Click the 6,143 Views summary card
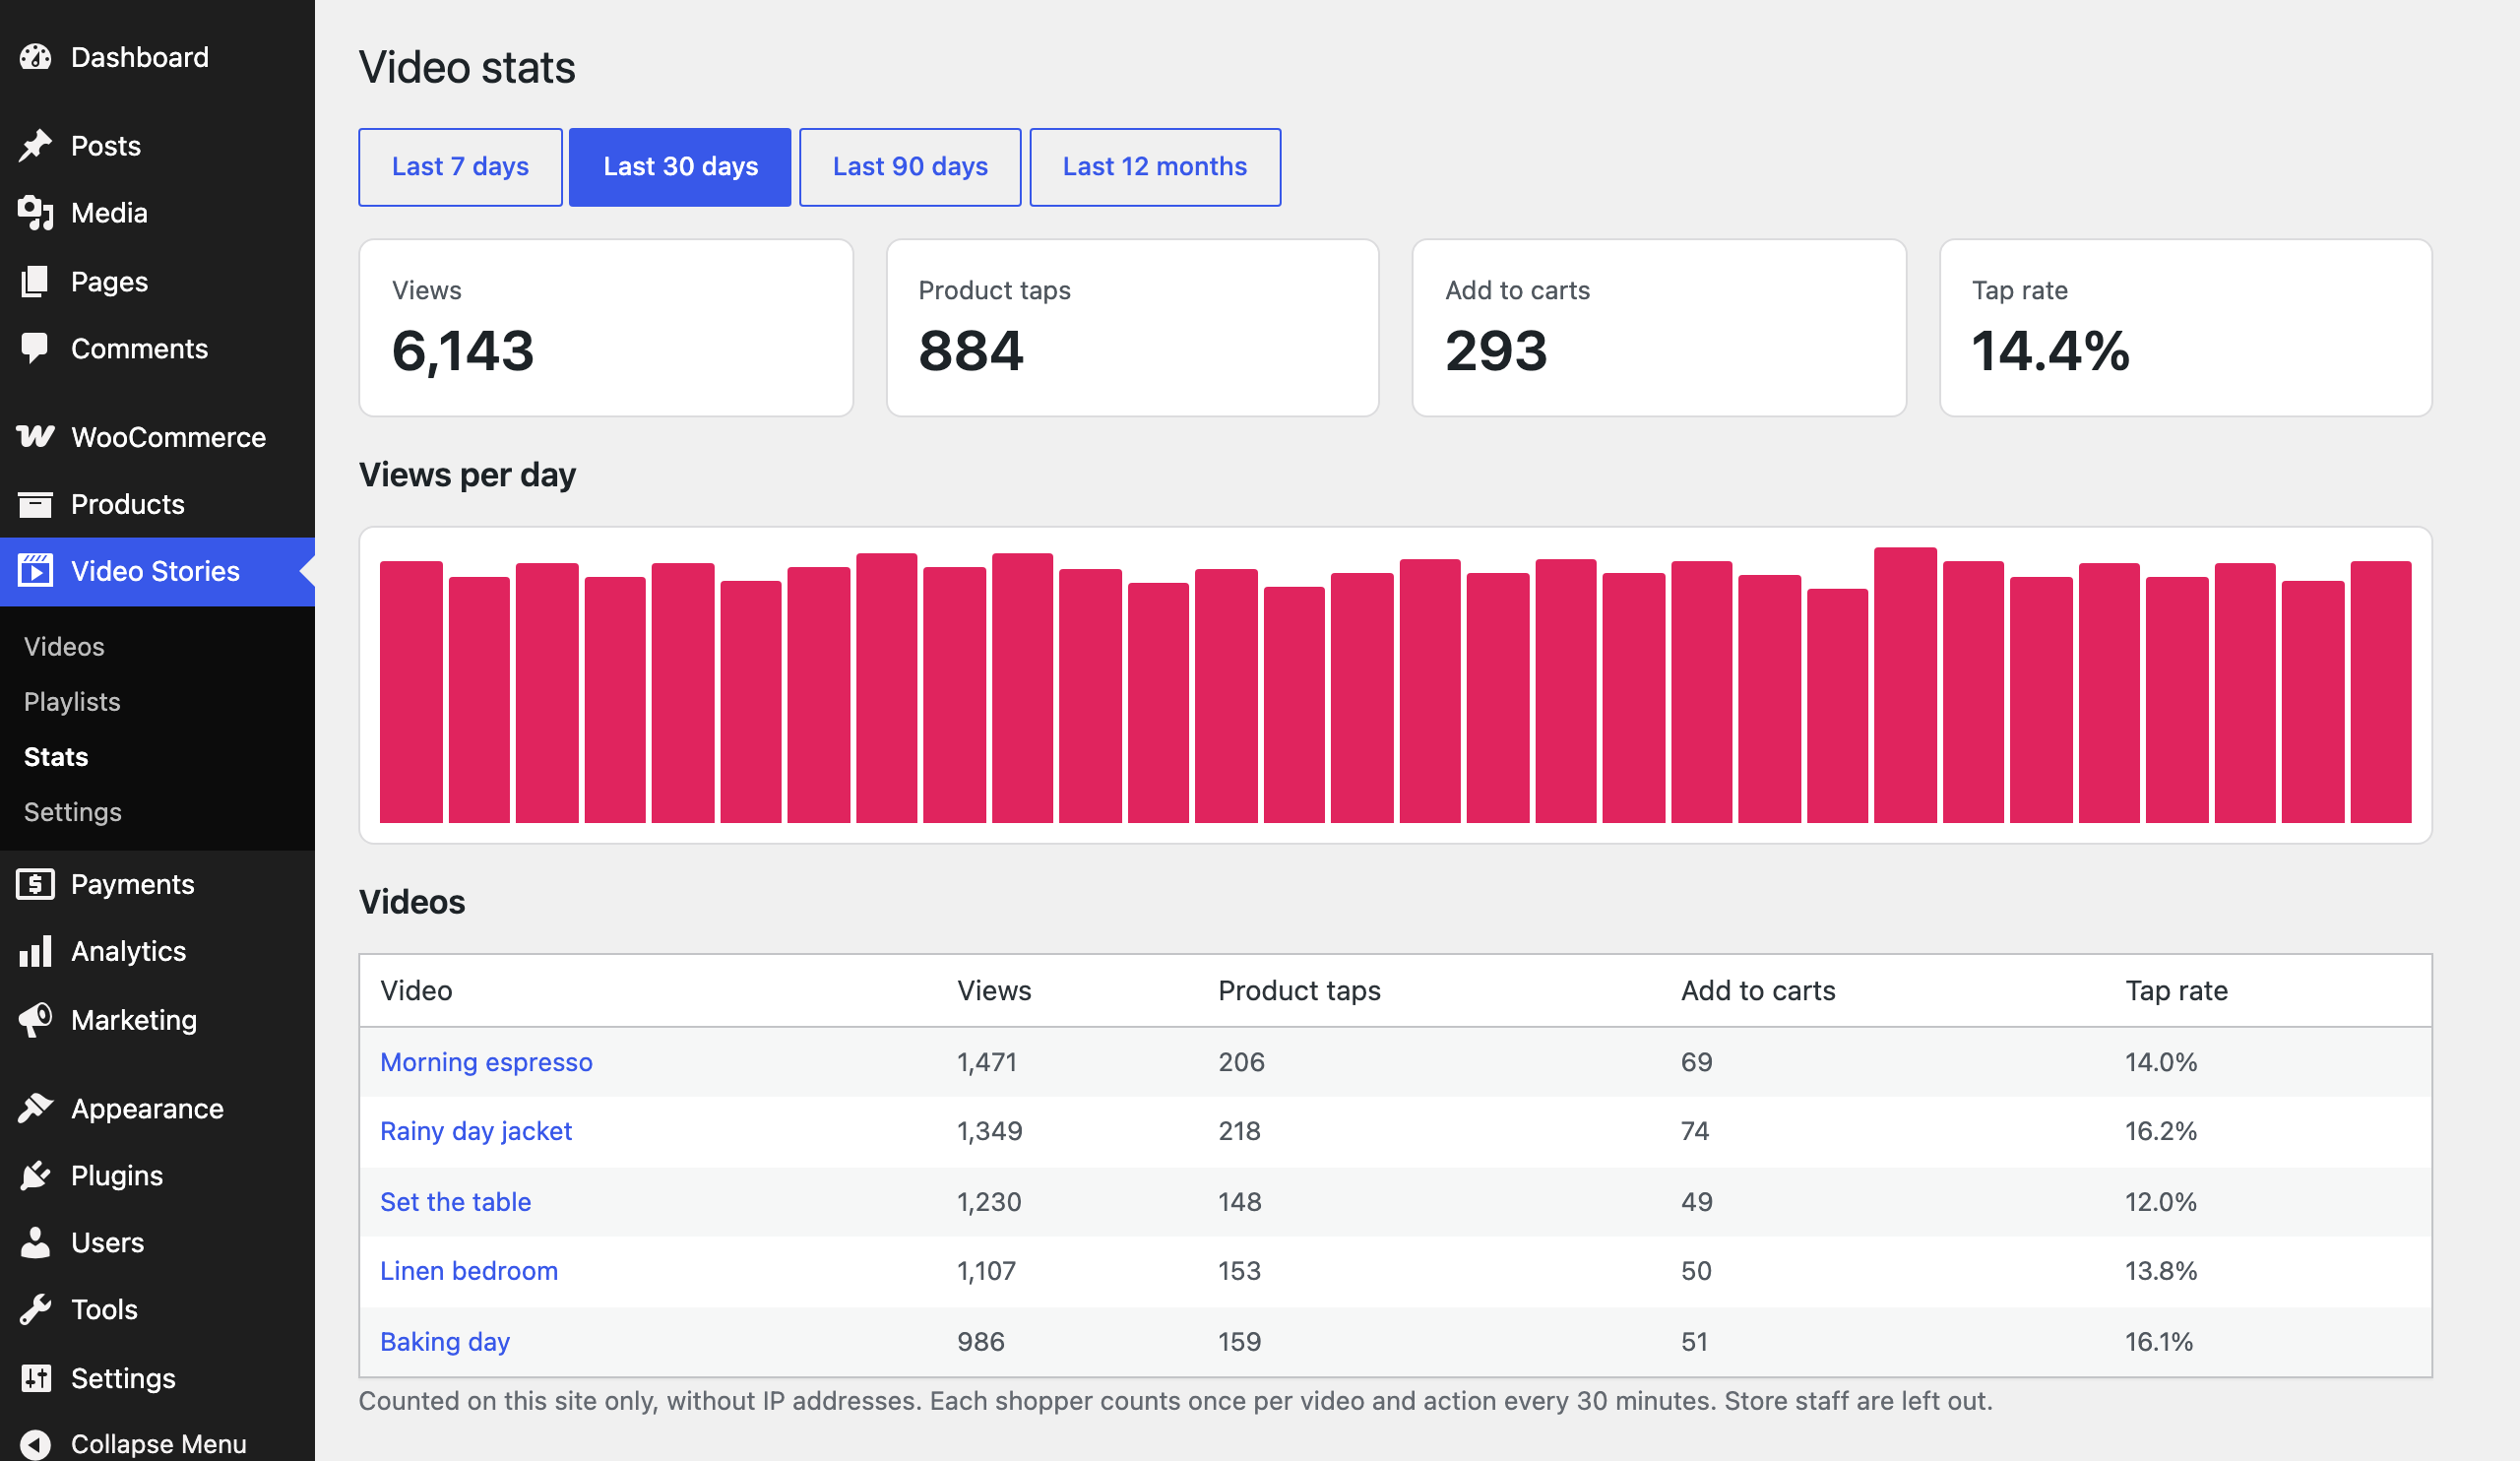2520x1461 pixels. point(606,328)
